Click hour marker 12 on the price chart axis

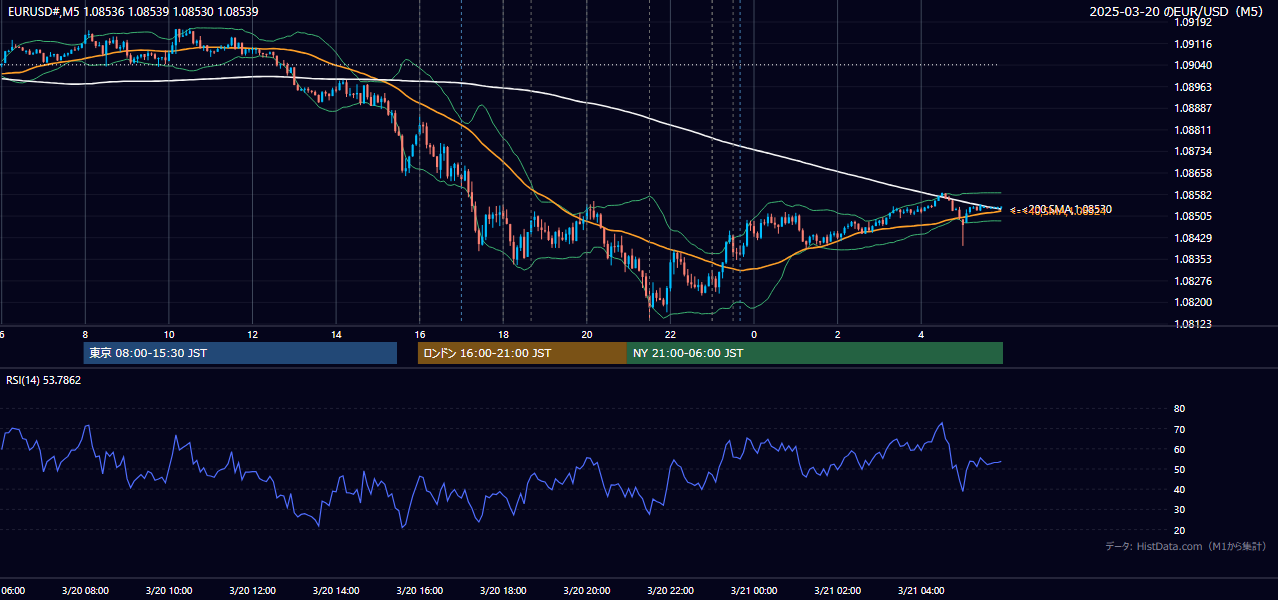tap(252, 335)
